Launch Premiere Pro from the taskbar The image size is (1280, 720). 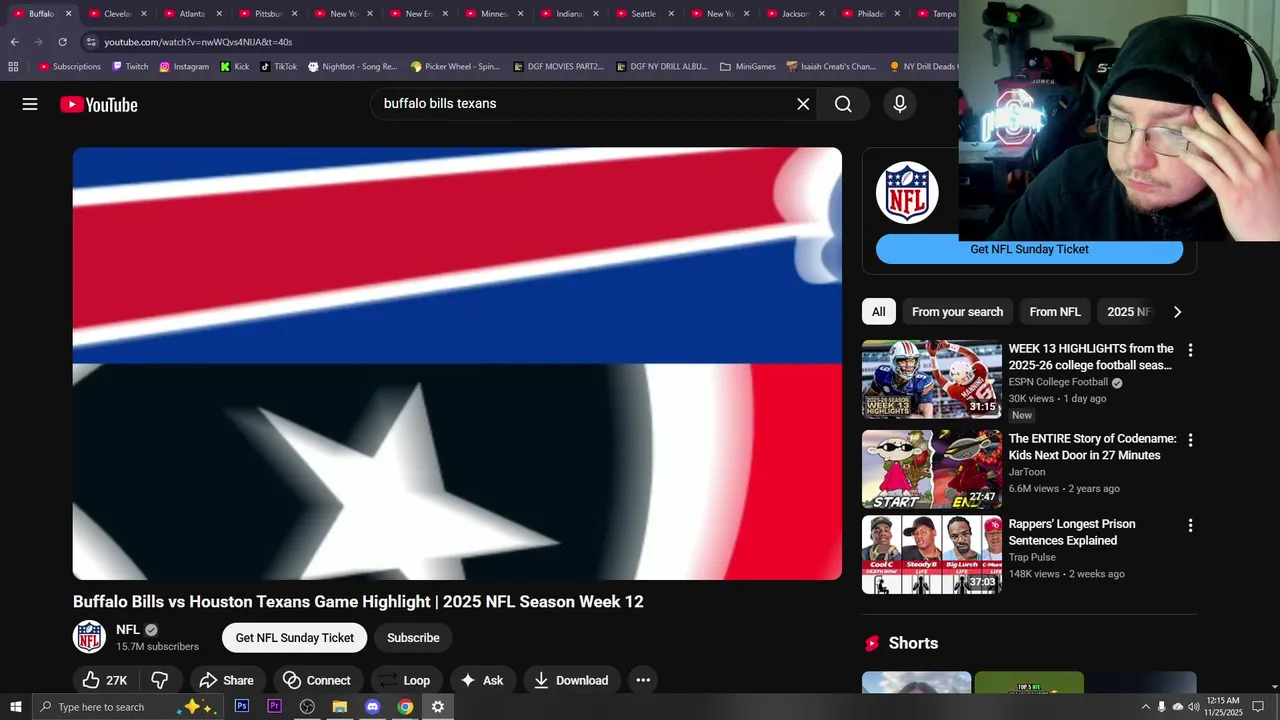pyautogui.click(x=274, y=707)
